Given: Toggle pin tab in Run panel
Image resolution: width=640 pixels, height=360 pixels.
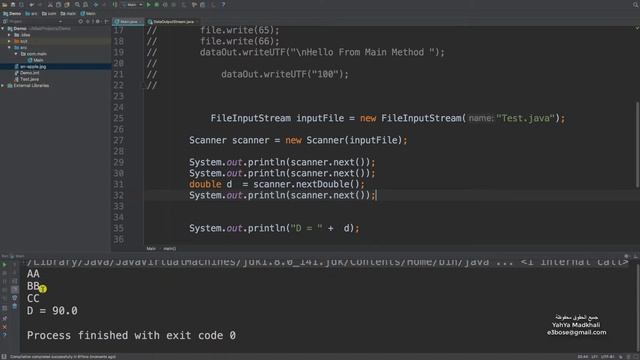Looking at the screenshot, I should (4, 318).
